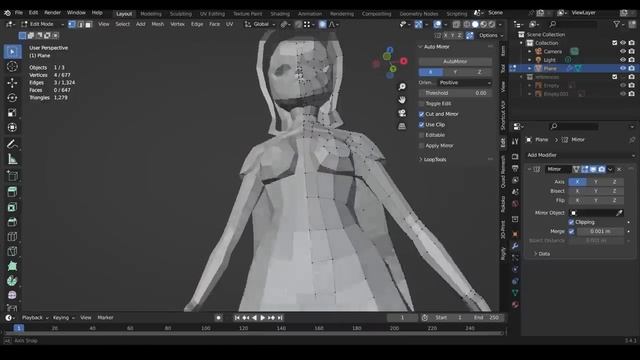
Task: Adjust the Threshold value slider
Action: (x=455, y=93)
